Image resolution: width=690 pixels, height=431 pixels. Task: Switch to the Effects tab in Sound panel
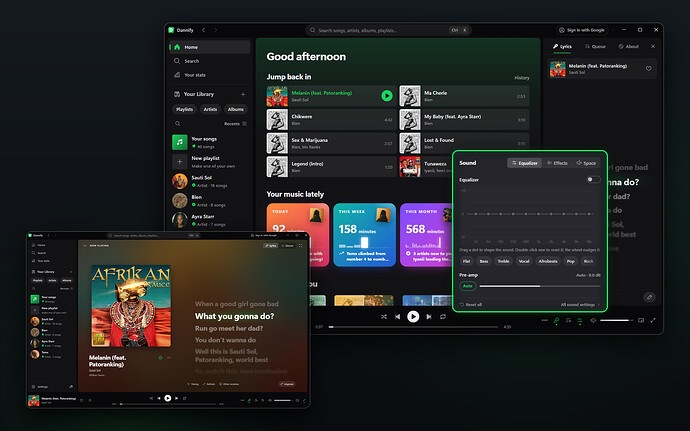coord(557,163)
